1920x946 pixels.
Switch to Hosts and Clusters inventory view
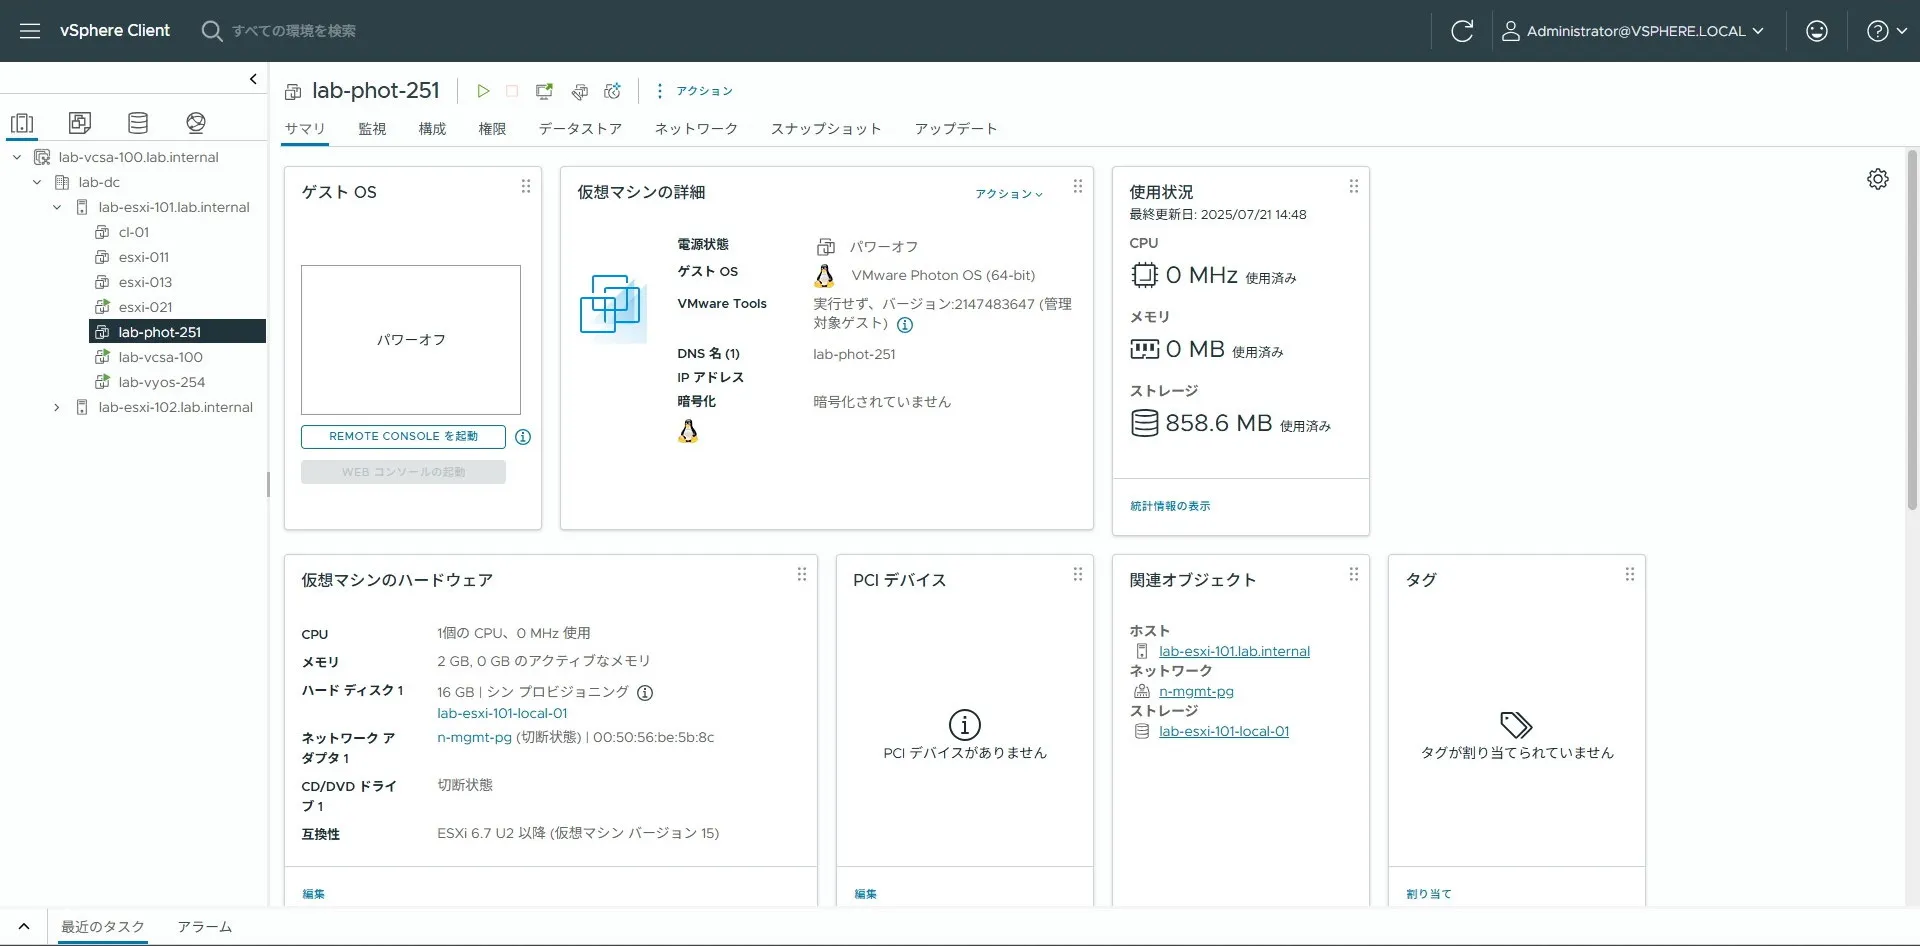(x=22, y=123)
